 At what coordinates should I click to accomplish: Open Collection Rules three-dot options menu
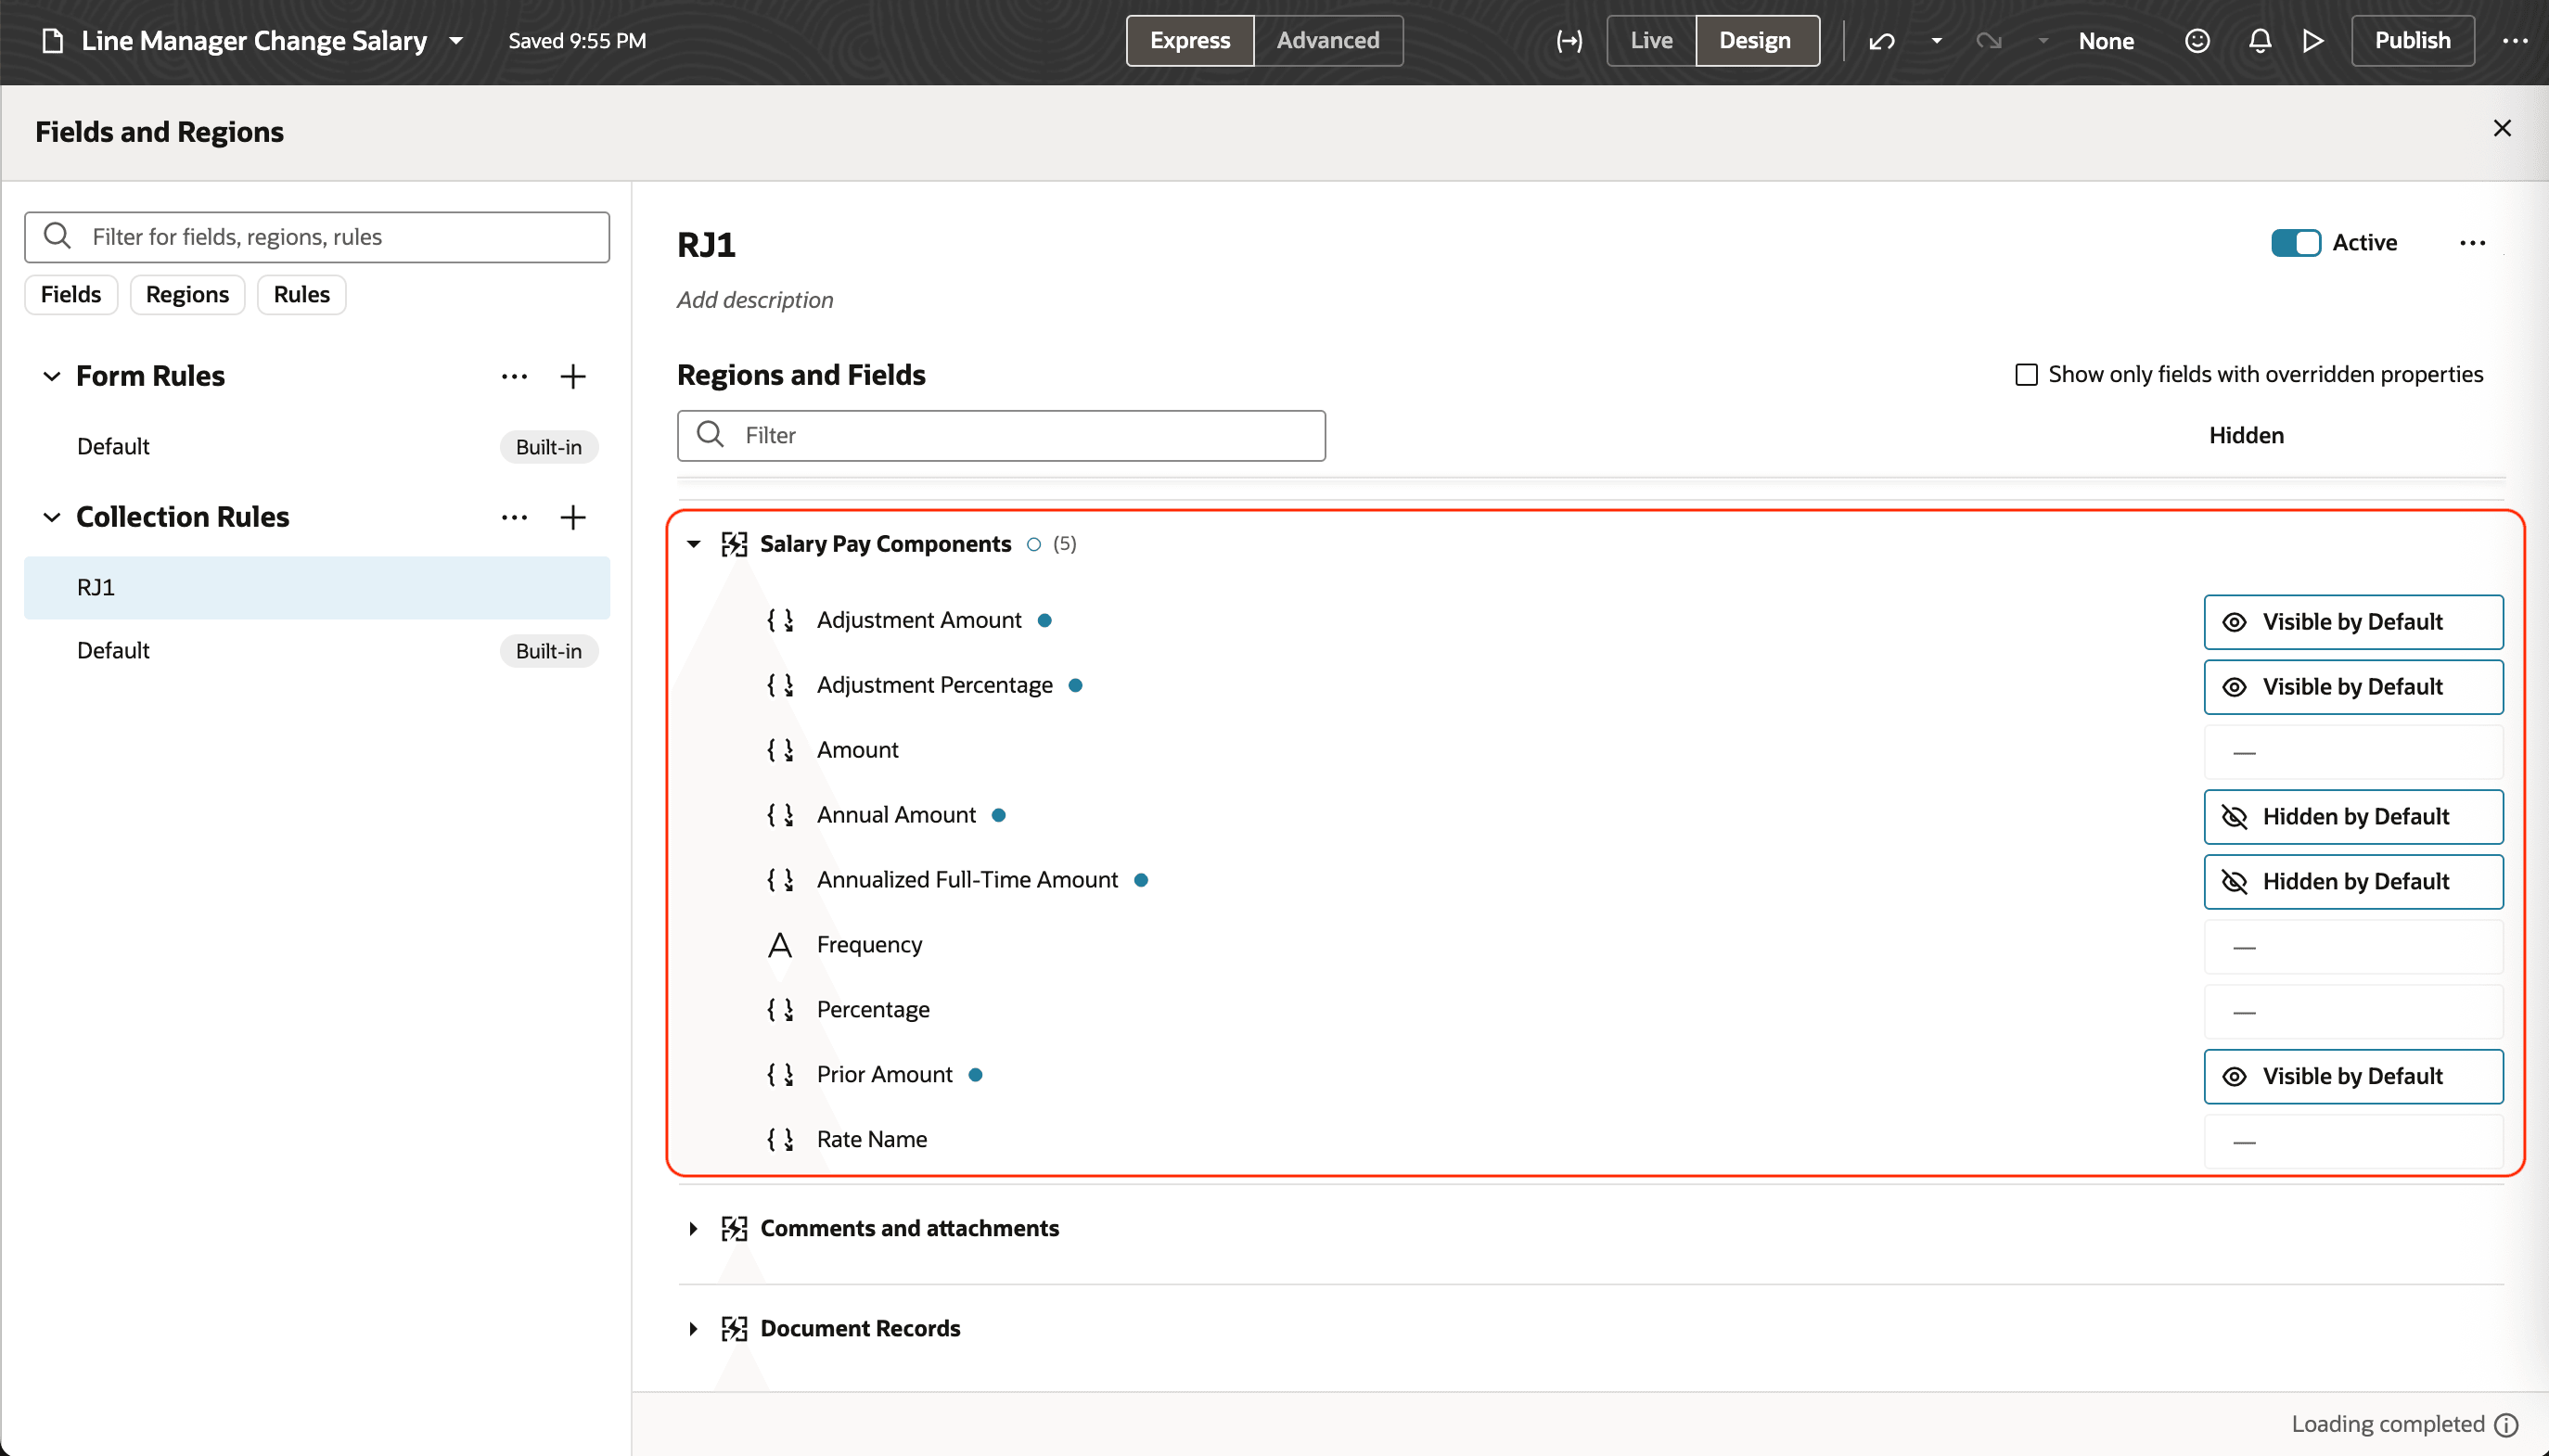(x=514, y=517)
